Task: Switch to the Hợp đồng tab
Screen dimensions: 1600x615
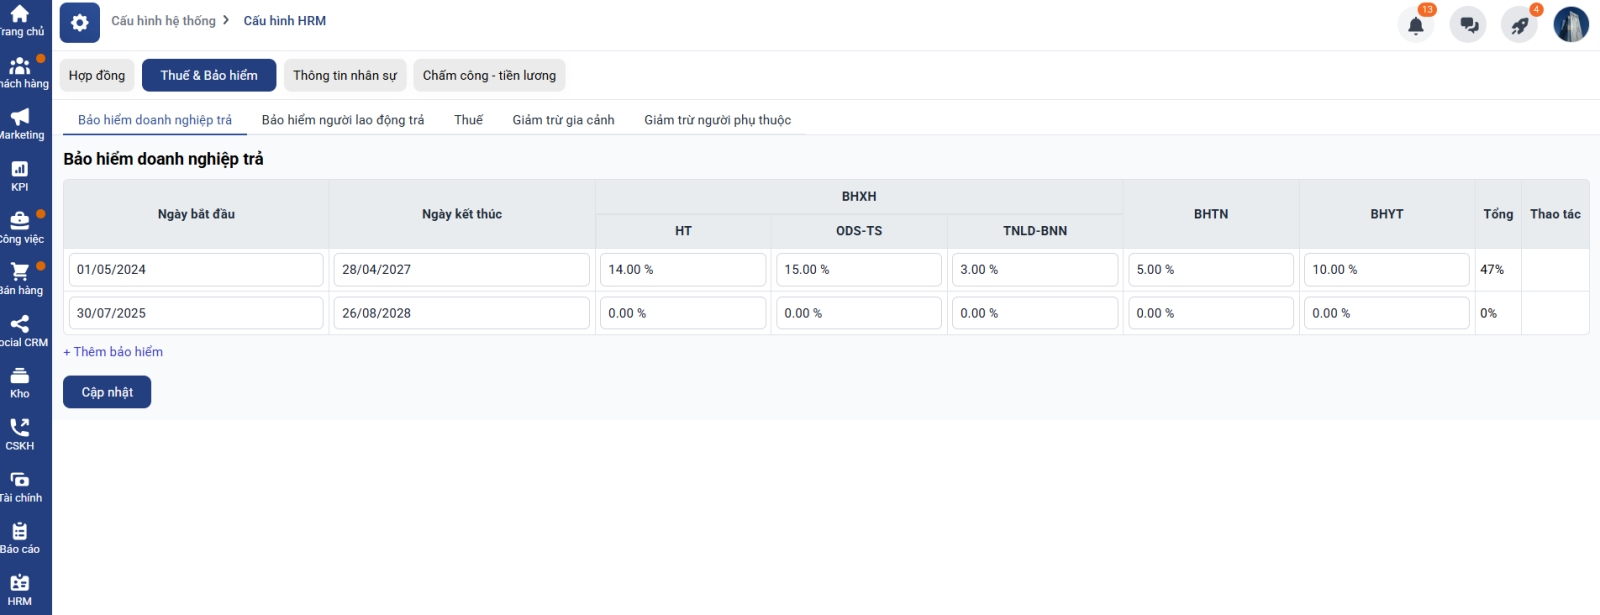Action: click(x=97, y=75)
